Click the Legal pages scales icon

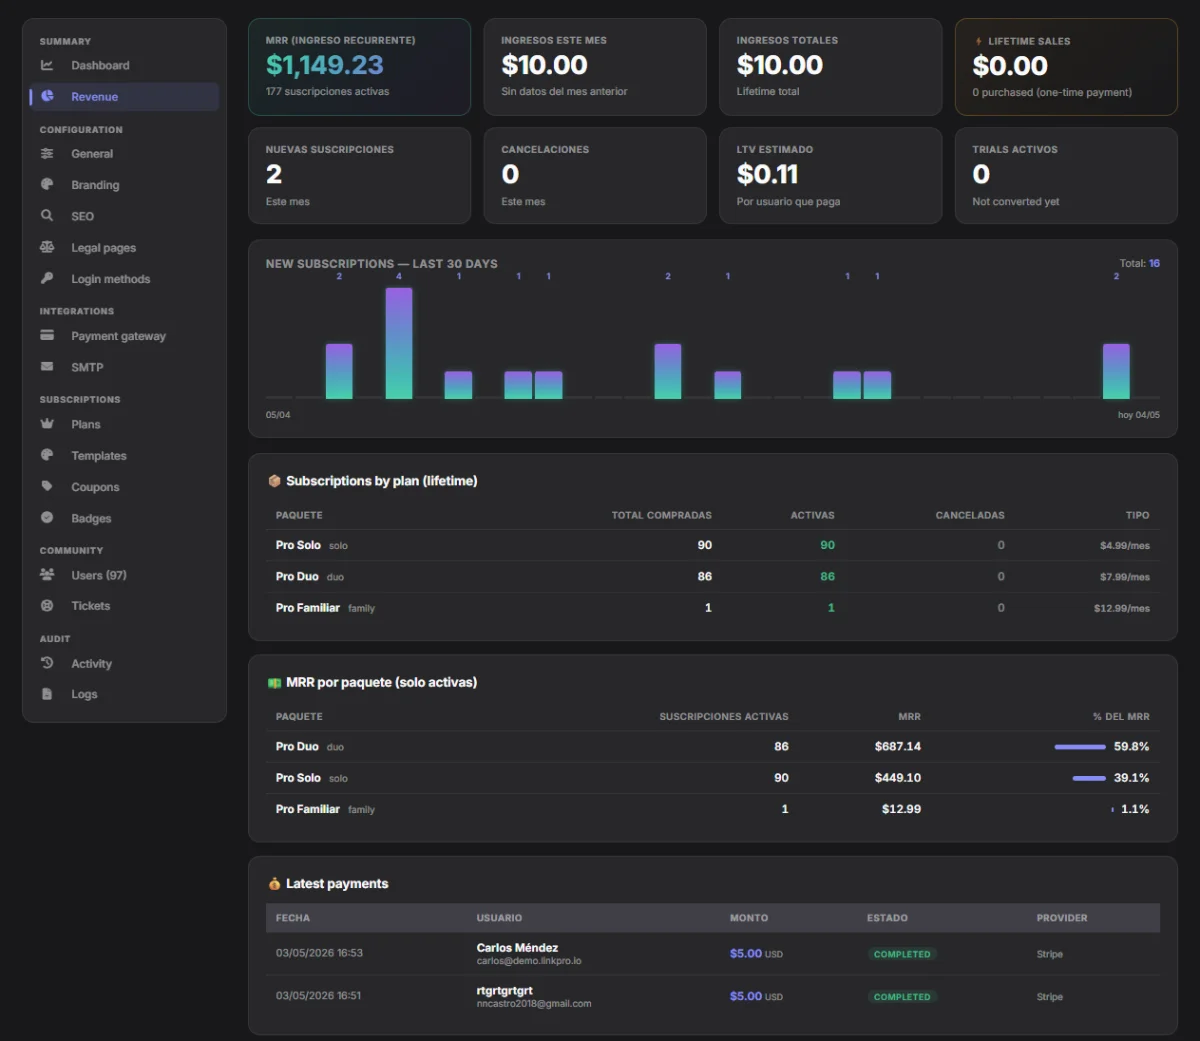pyautogui.click(x=47, y=247)
